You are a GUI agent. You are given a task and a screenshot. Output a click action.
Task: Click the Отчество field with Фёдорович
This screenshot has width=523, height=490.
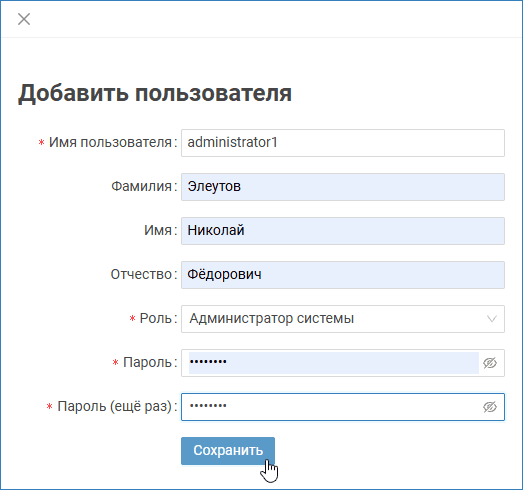tap(343, 275)
